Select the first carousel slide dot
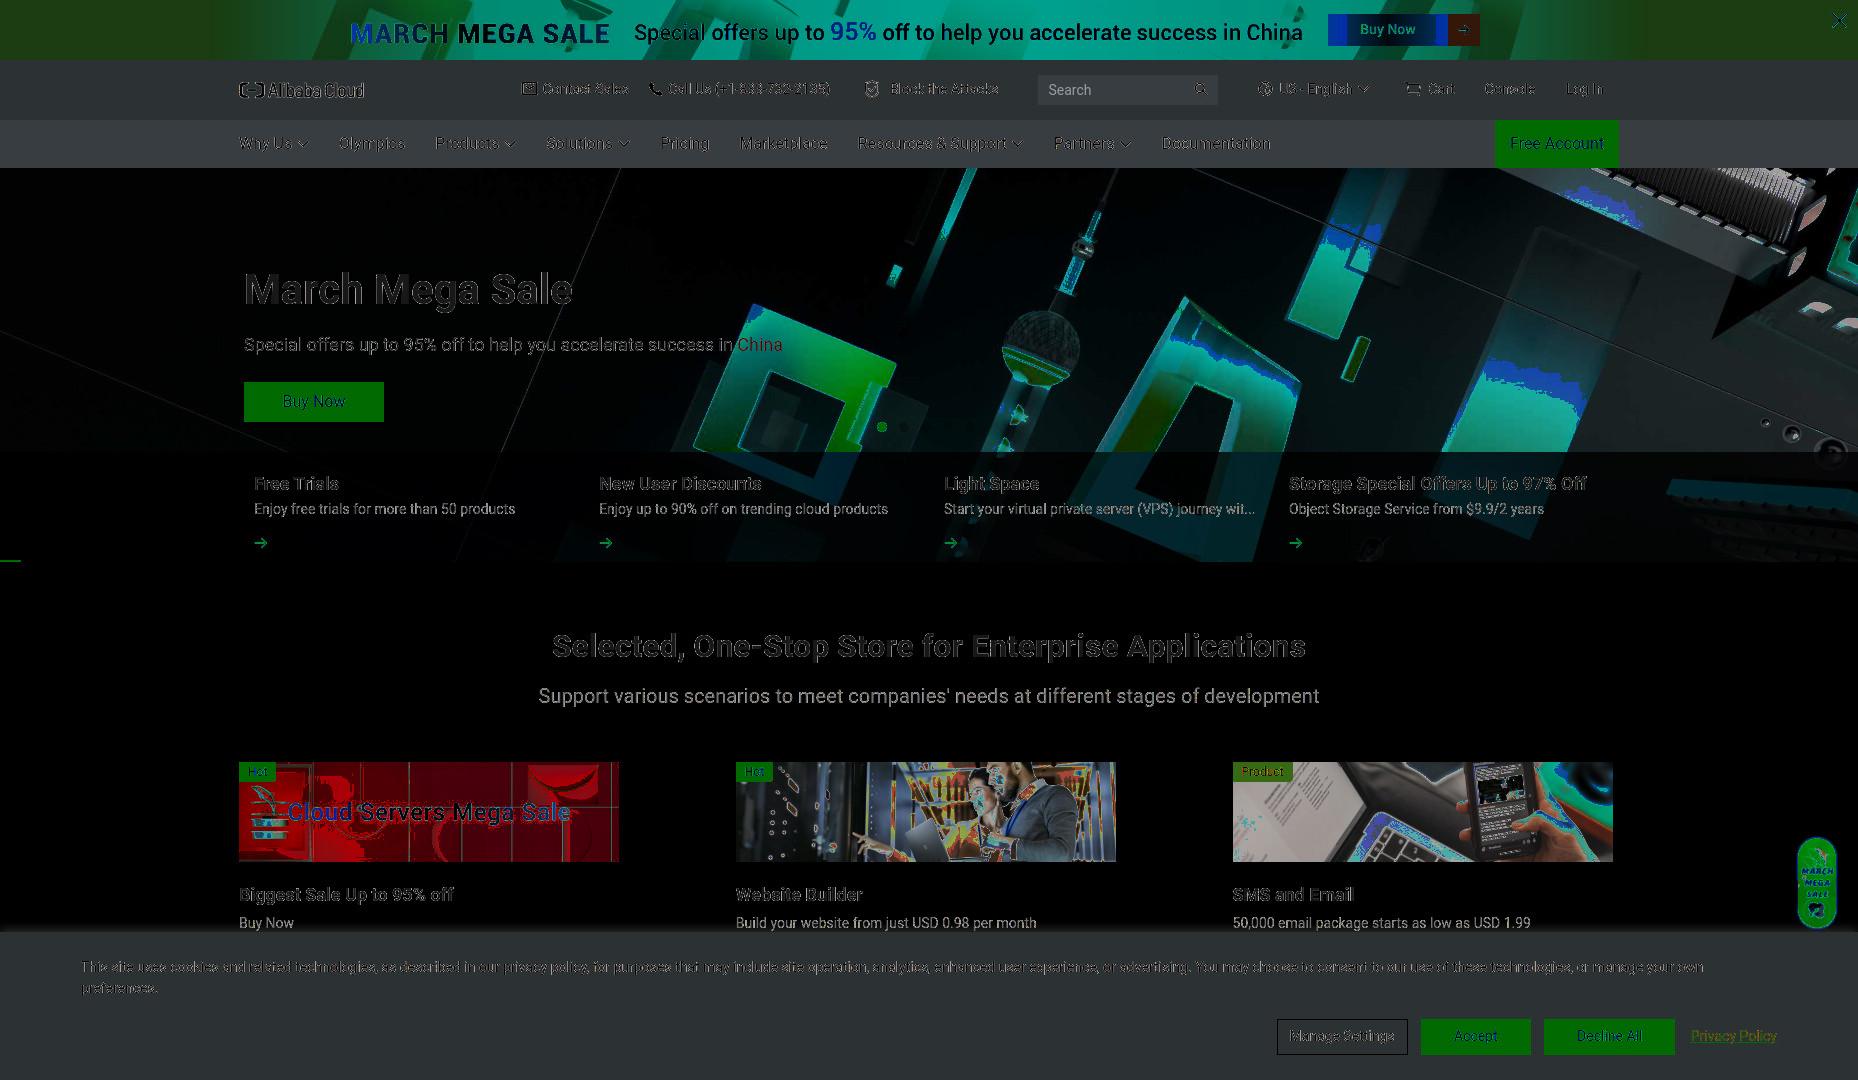 point(882,427)
